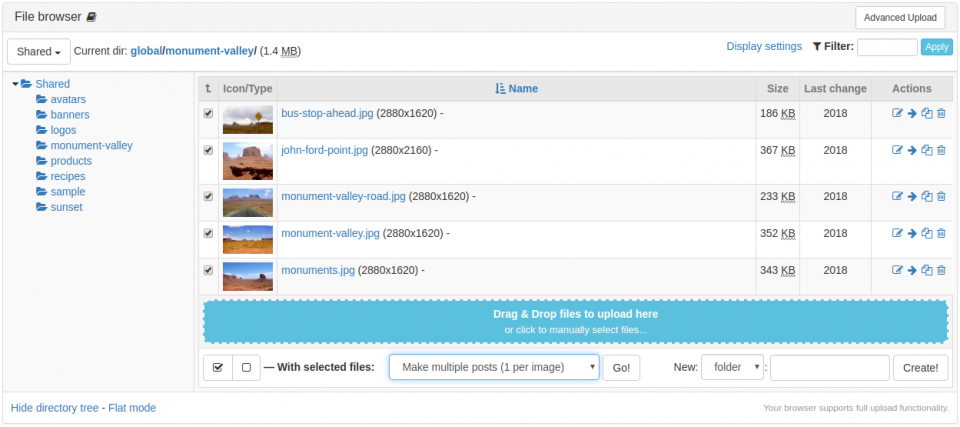The width and height of the screenshot is (960, 427).
Task: Copy icon for john-ford-point.jpg
Action: click(927, 150)
